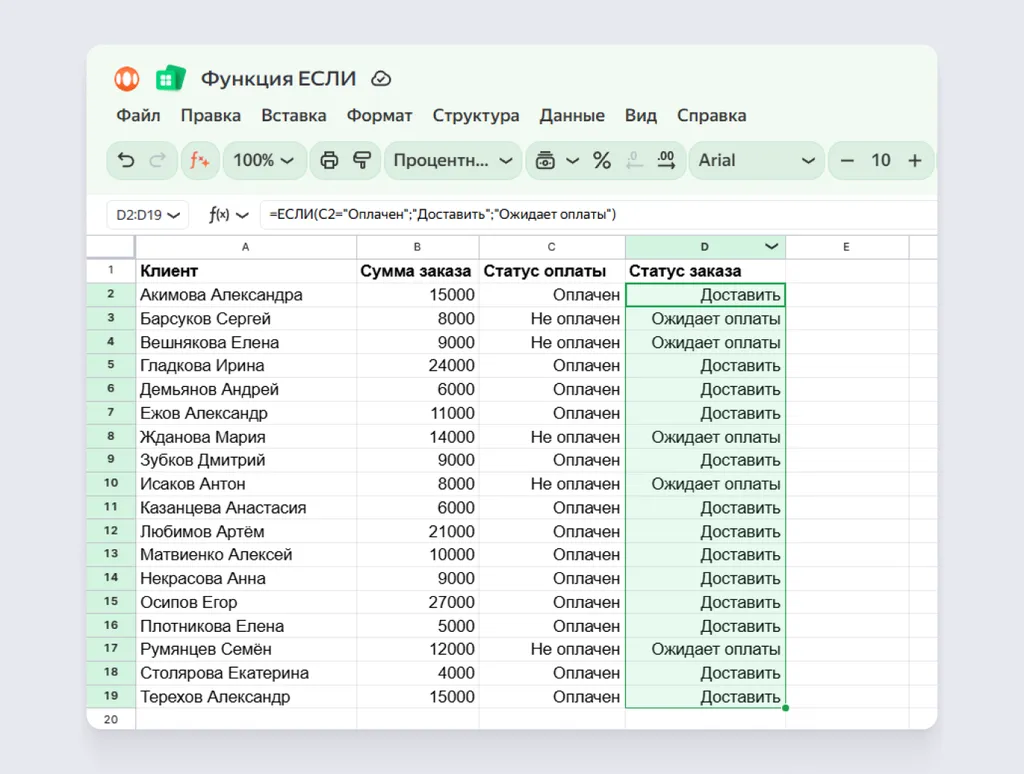The height and width of the screenshot is (774, 1024).
Task: Select the paint format roller icon
Action: point(362,160)
